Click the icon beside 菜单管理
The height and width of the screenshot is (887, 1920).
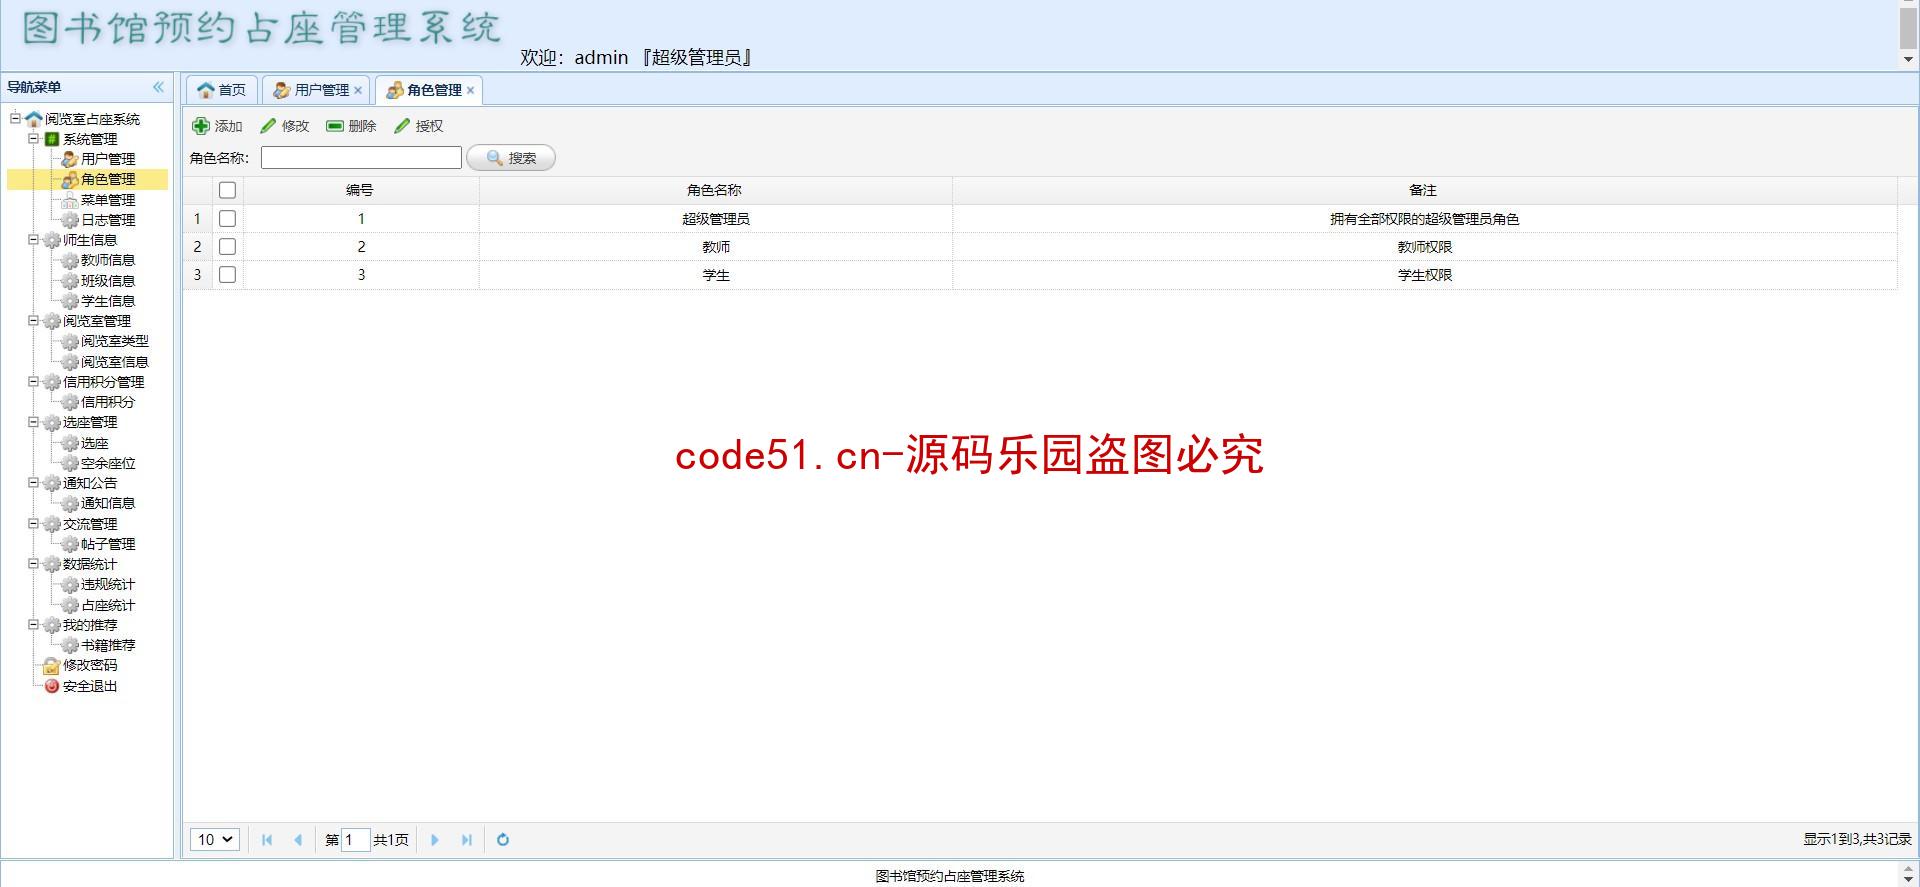70,200
